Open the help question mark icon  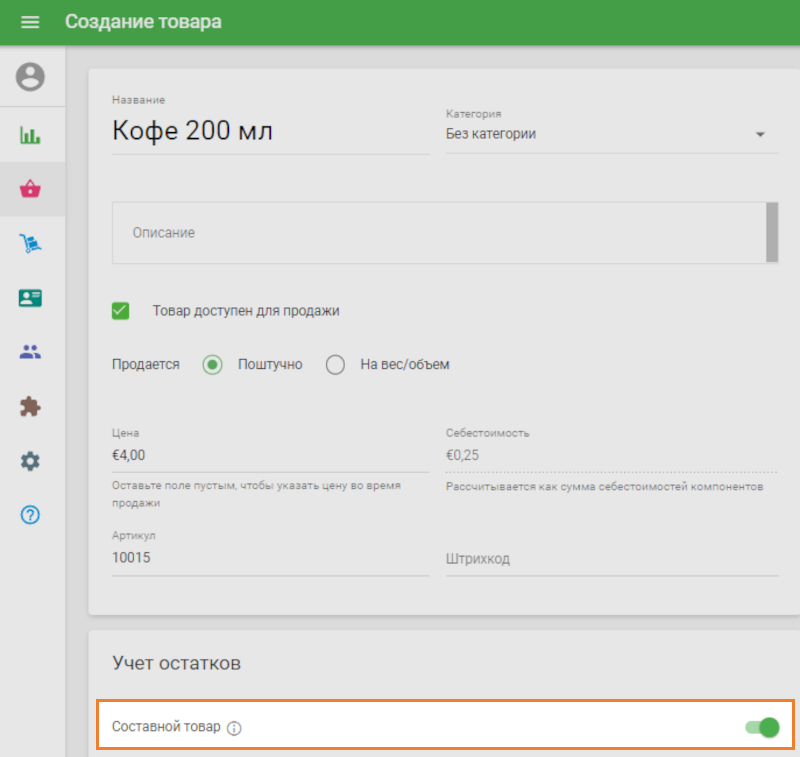tap(31, 515)
